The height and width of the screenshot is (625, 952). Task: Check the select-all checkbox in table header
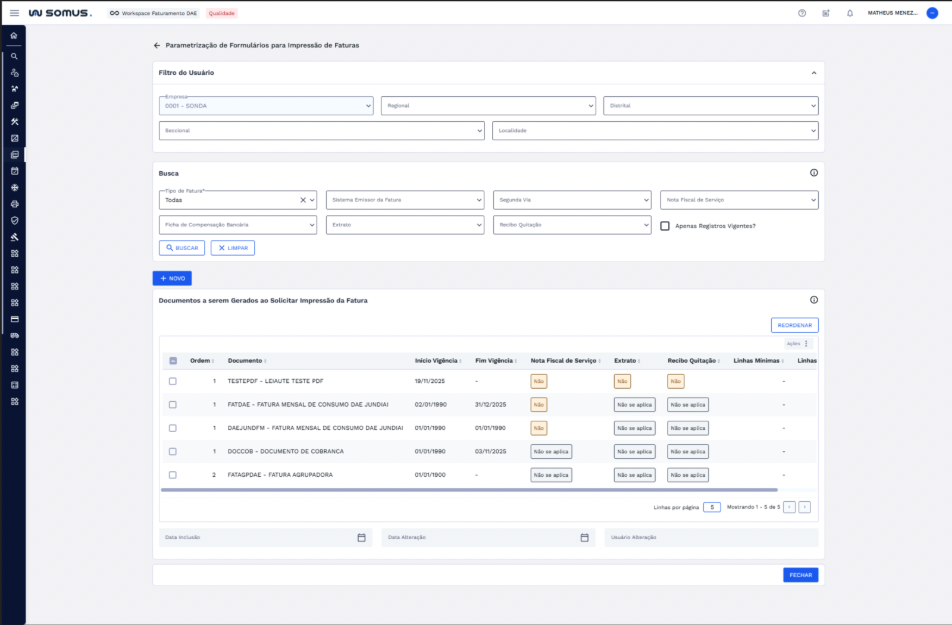(x=173, y=360)
